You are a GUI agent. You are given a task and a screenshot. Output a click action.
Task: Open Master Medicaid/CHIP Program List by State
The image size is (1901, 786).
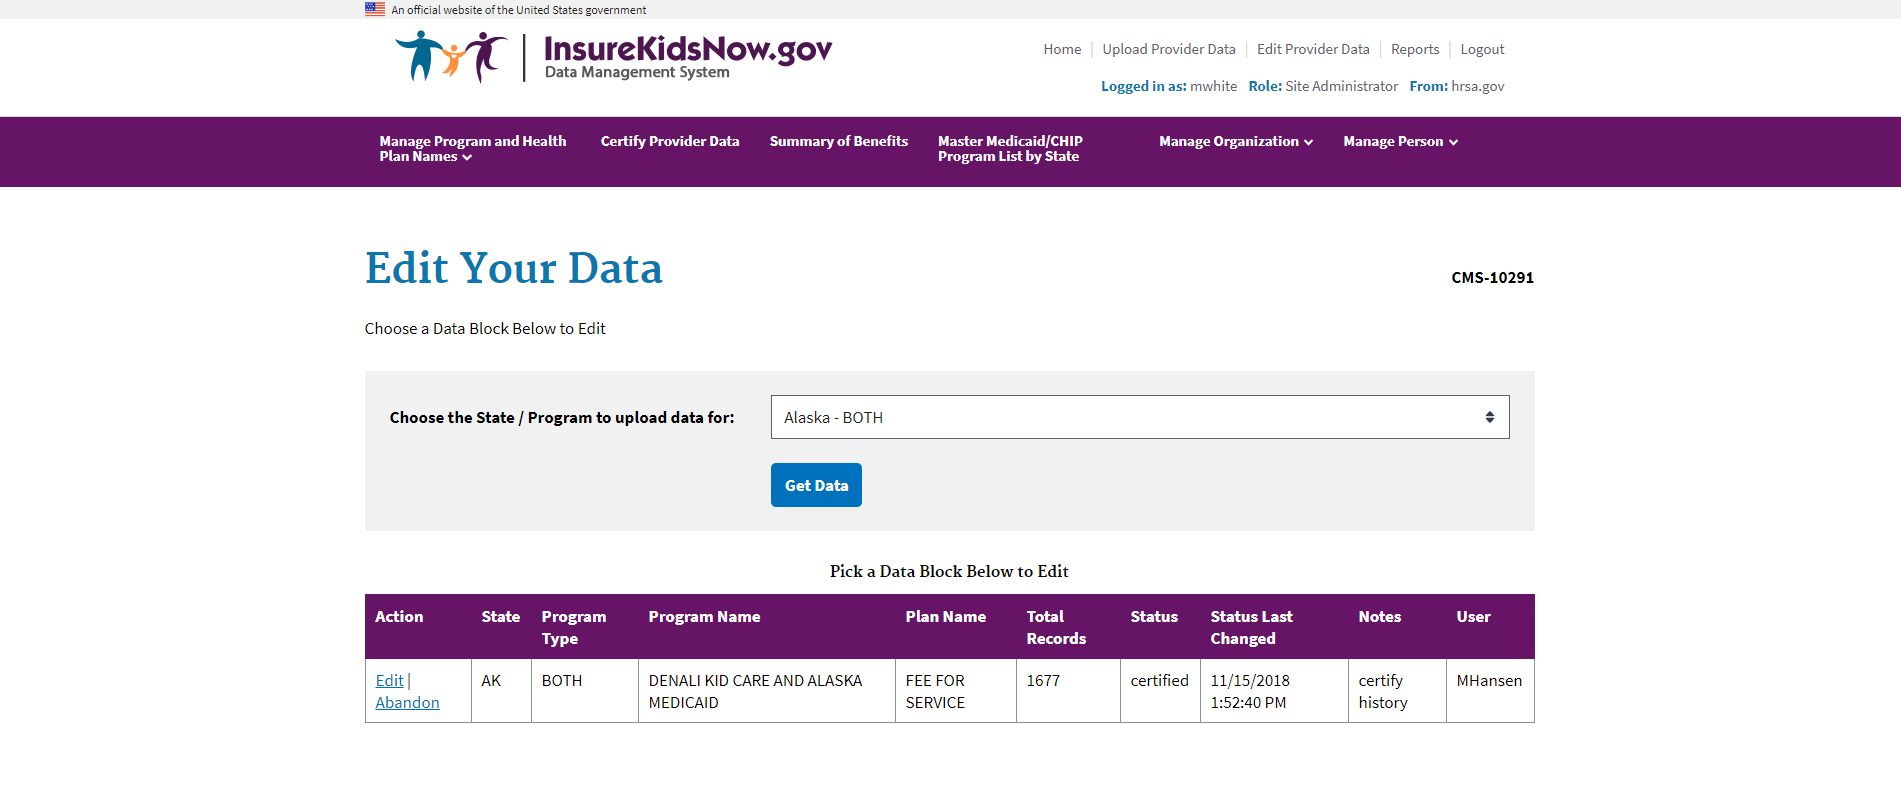pos(1010,149)
